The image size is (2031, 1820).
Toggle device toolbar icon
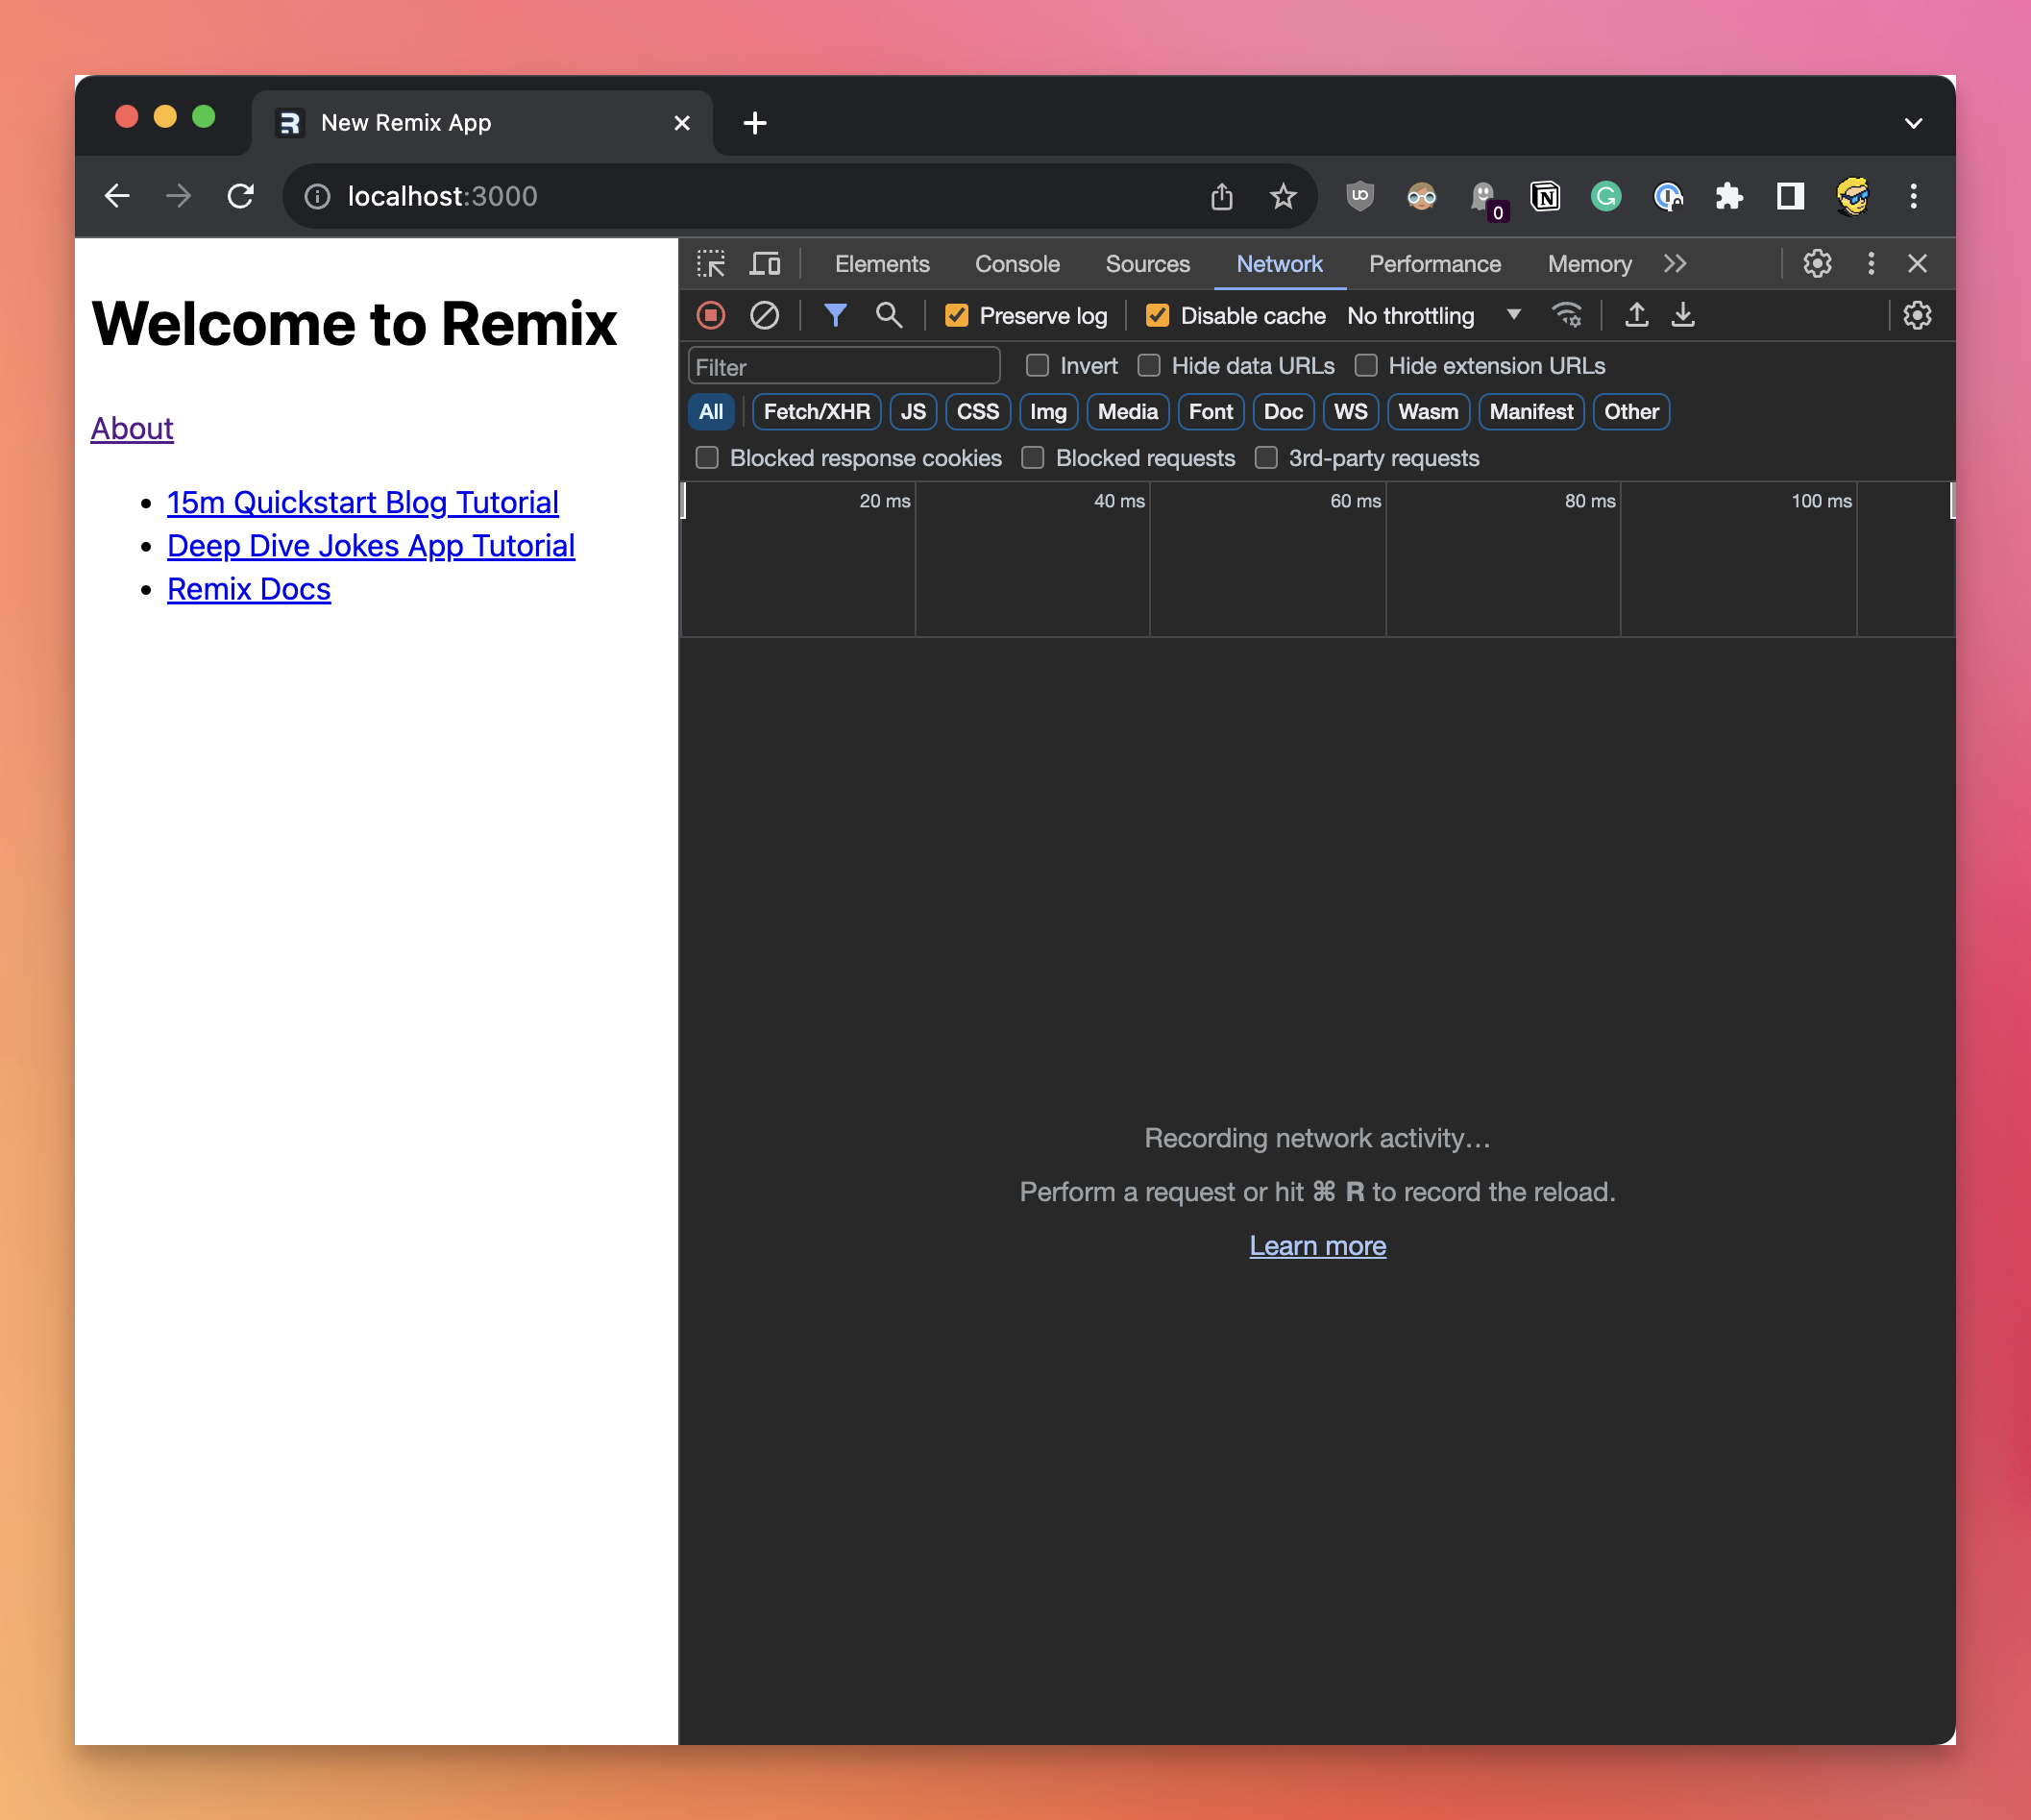coord(765,264)
